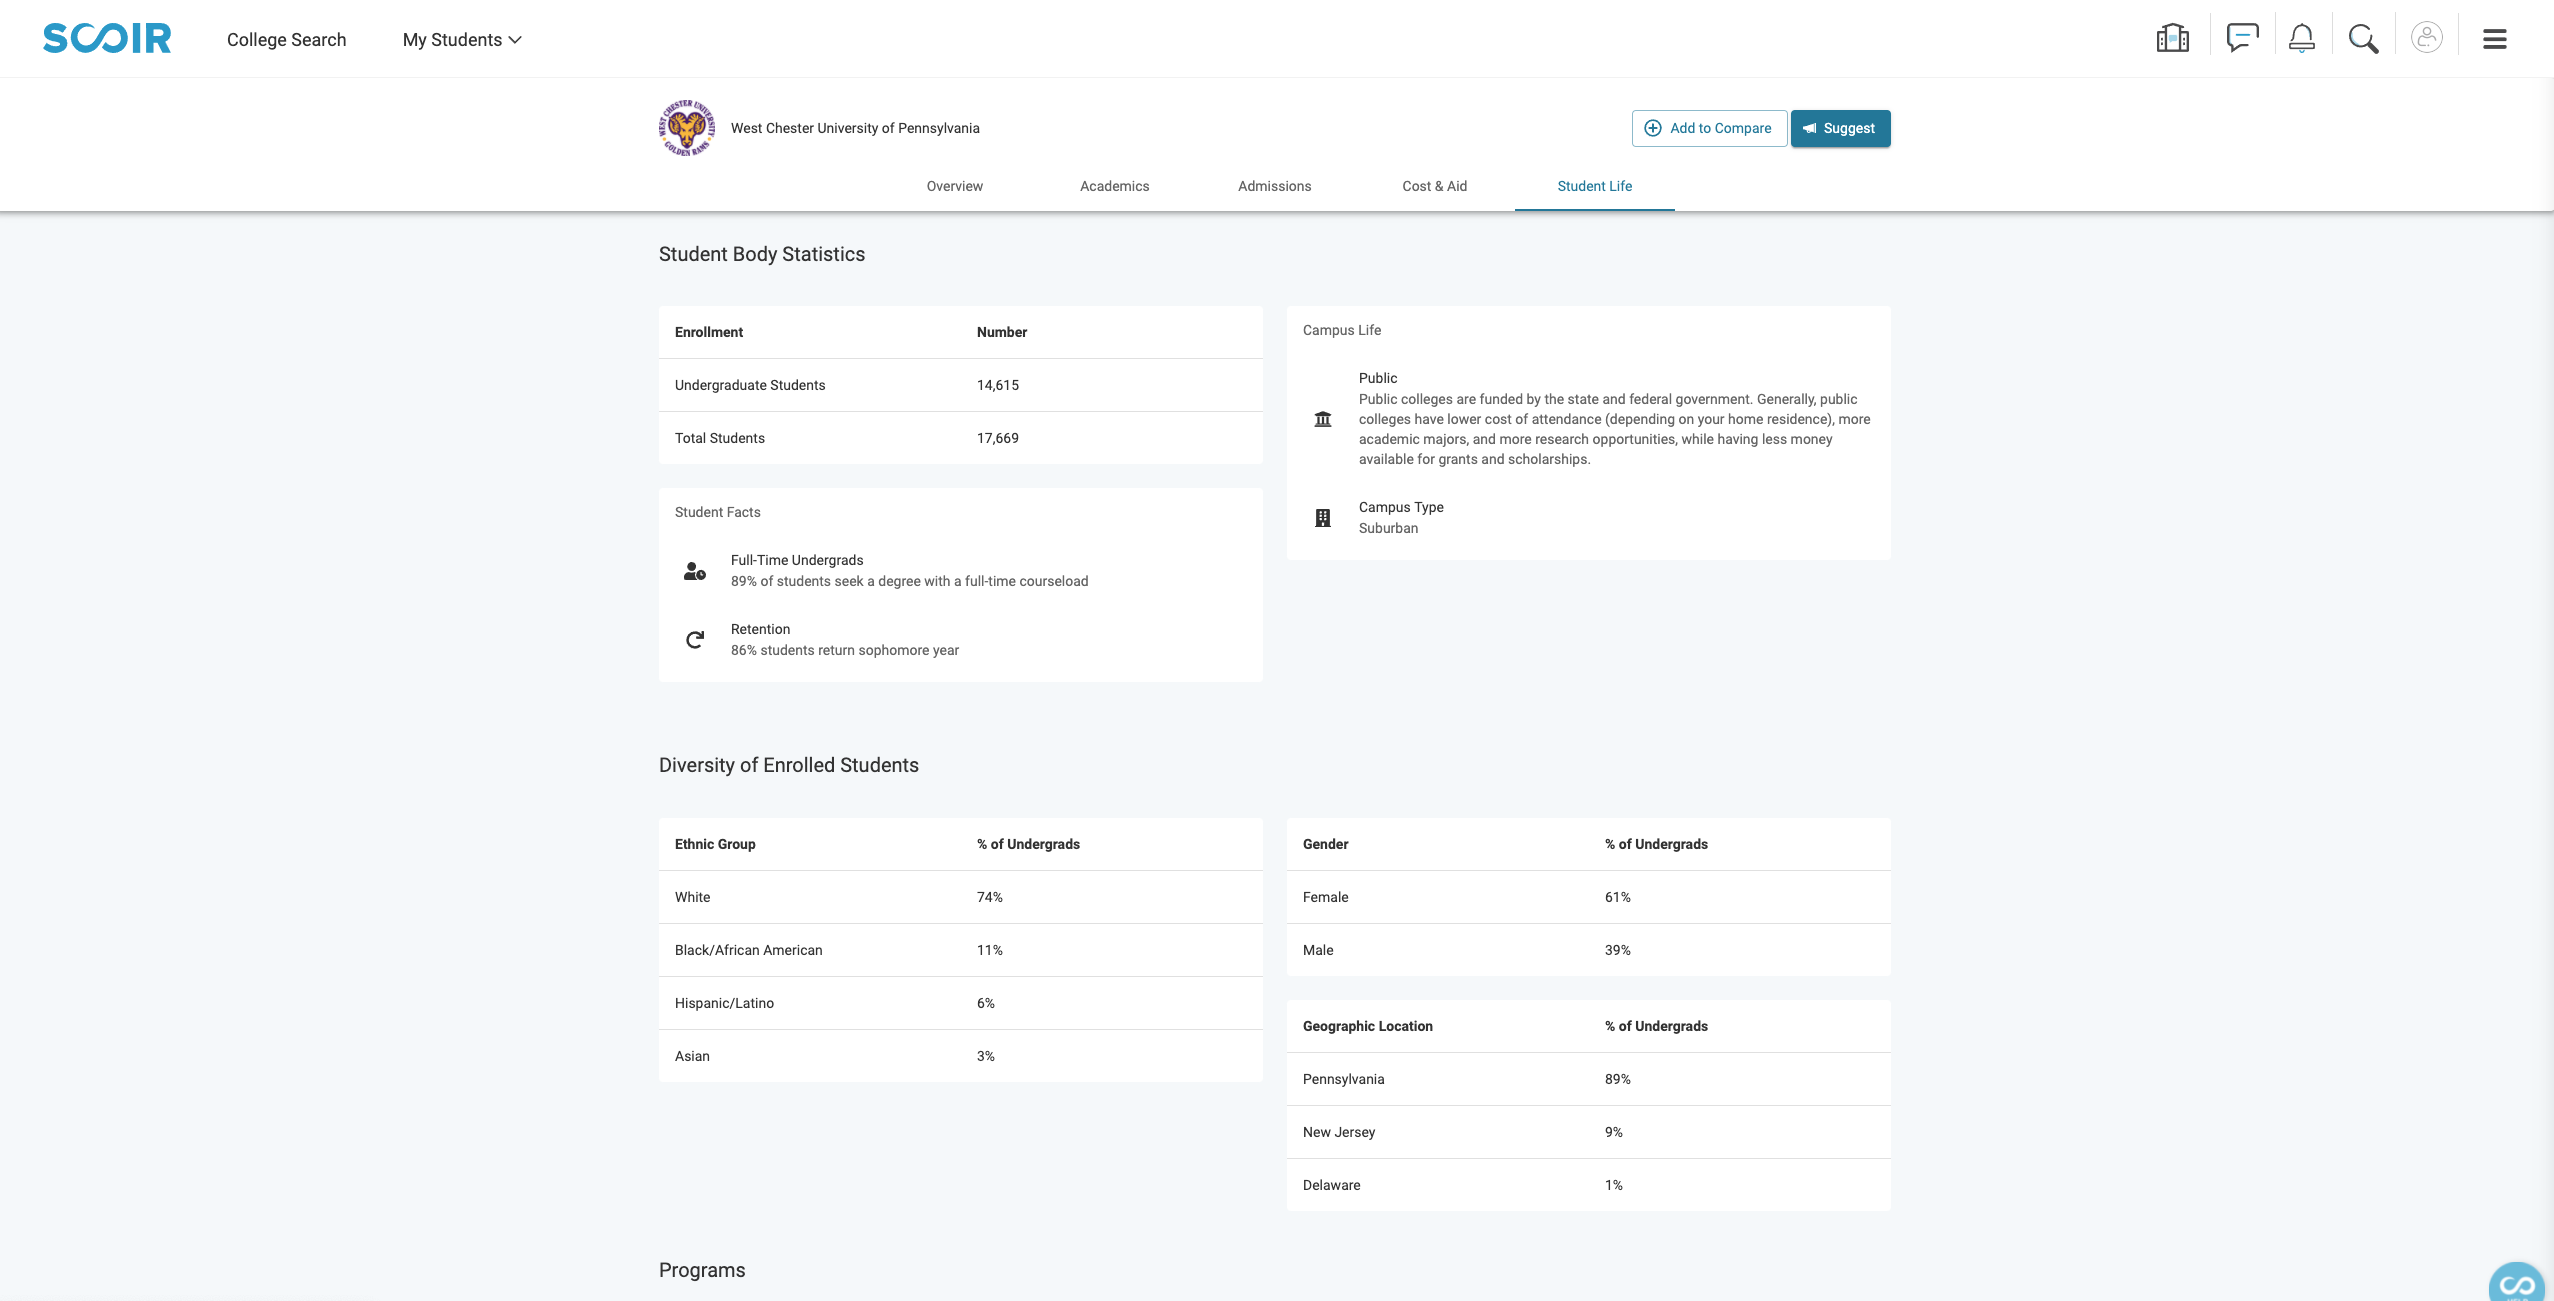Click the Male row label
The width and height of the screenshot is (2554, 1301).
[1318, 950]
